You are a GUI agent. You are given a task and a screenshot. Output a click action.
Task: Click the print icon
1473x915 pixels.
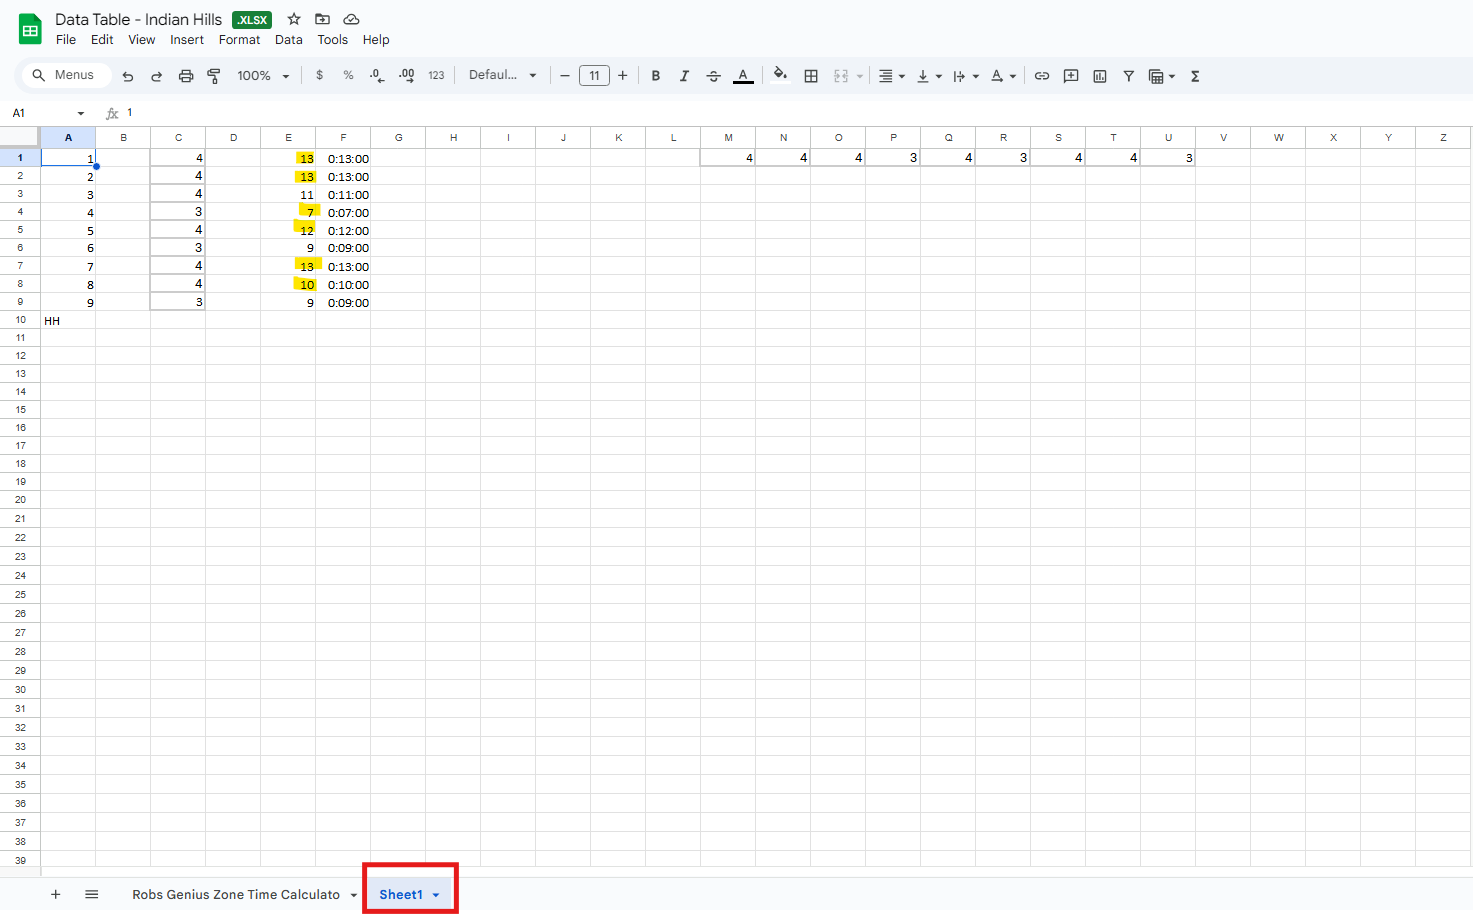[x=186, y=76]
